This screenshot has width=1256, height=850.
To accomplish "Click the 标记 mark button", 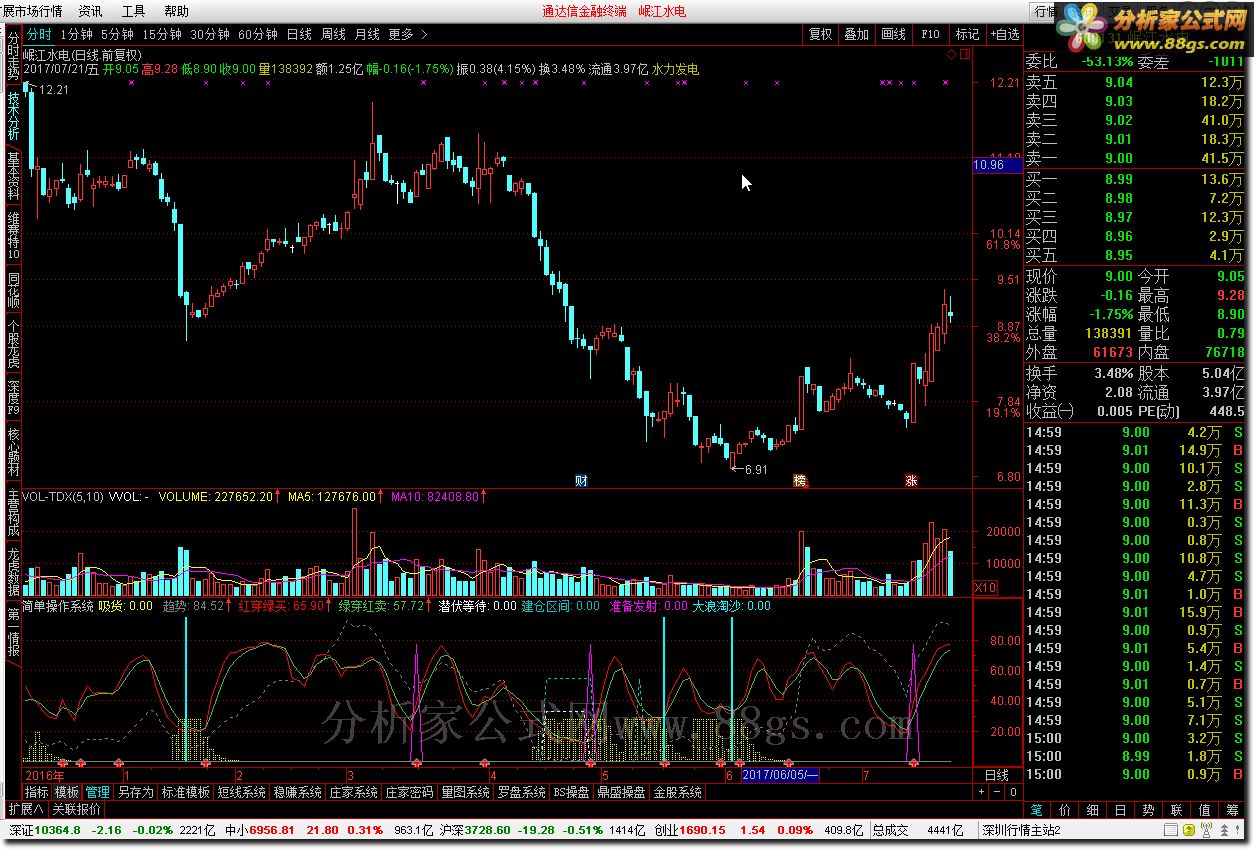I will point(967,34).
